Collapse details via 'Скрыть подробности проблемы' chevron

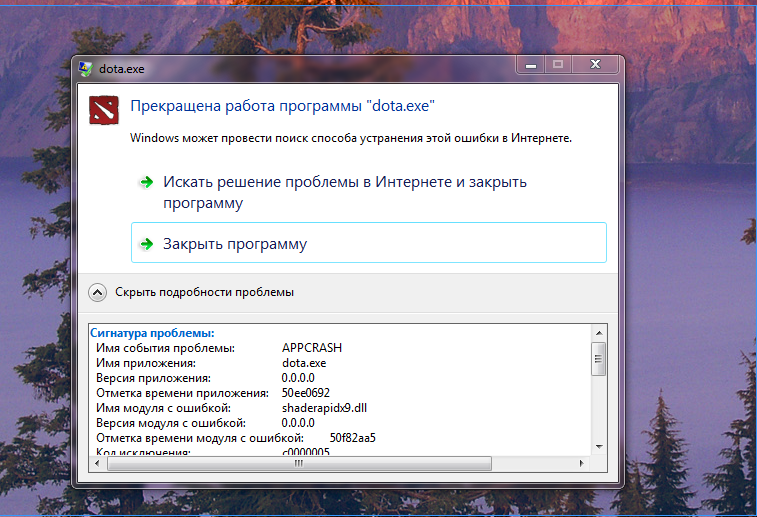(98, 293)
